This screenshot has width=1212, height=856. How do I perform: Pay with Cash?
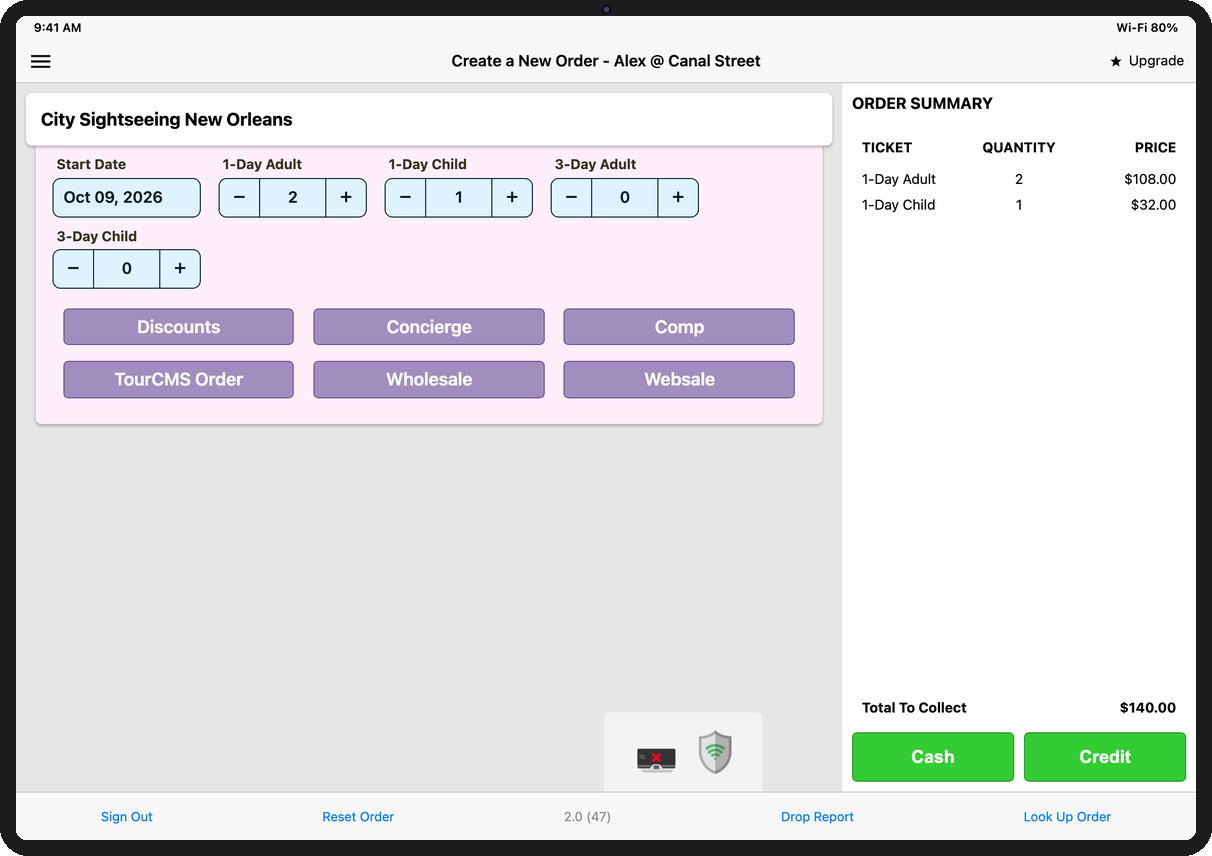coord(933,757)
